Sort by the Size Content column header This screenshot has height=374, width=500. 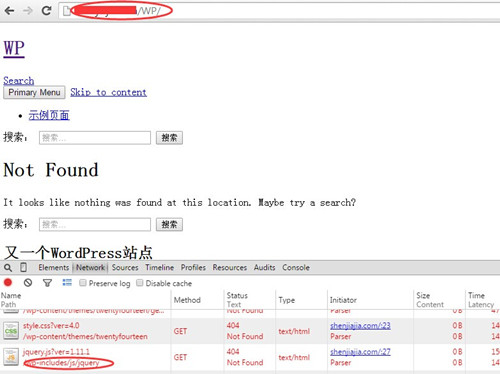(x=439, y=300)
